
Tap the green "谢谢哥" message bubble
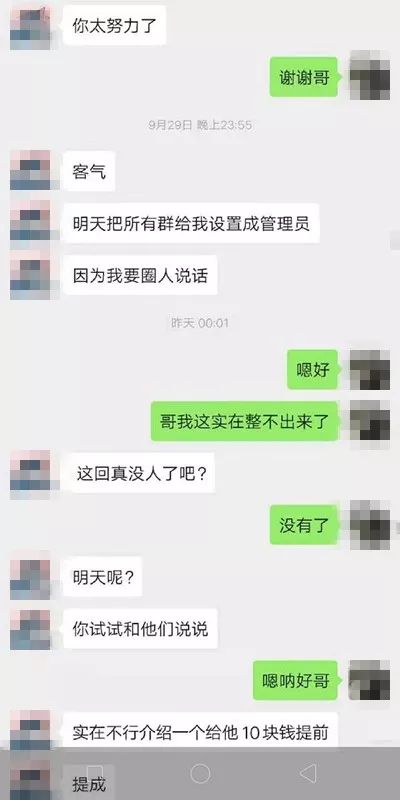click(304, 77)
